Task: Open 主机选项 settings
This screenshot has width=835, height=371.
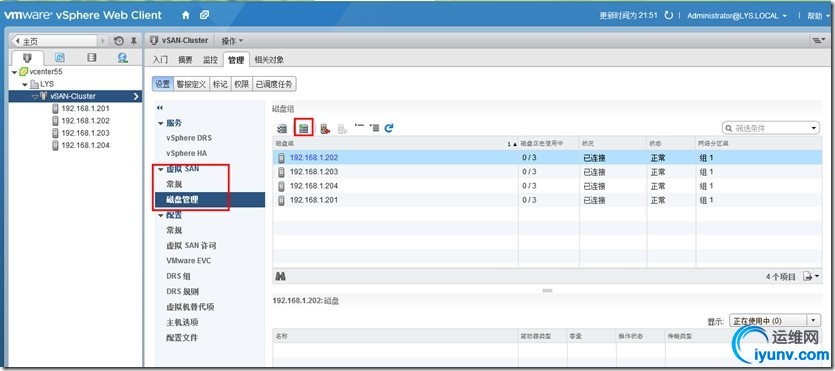Action: 182,323
